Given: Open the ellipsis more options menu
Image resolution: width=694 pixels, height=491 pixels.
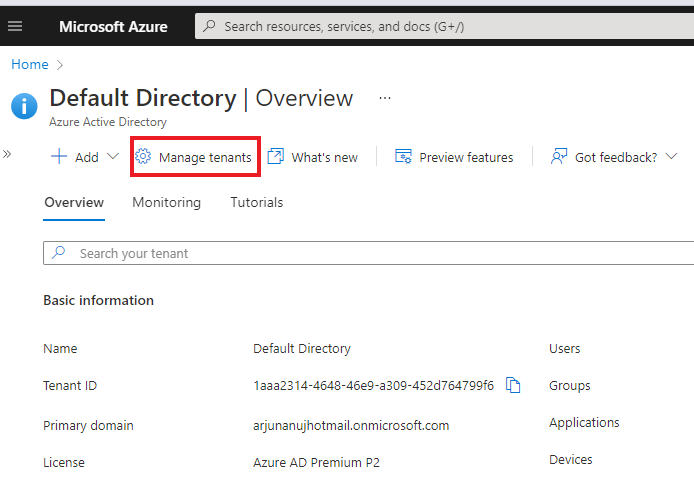Looking at the screenshot, I should click(385, 98).
